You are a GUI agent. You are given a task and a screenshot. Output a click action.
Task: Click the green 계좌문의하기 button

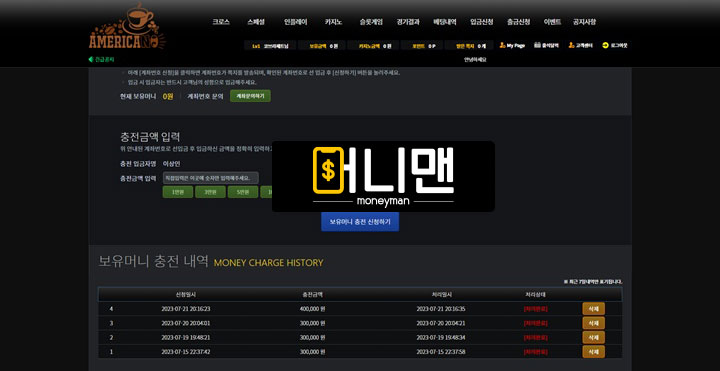250,96
